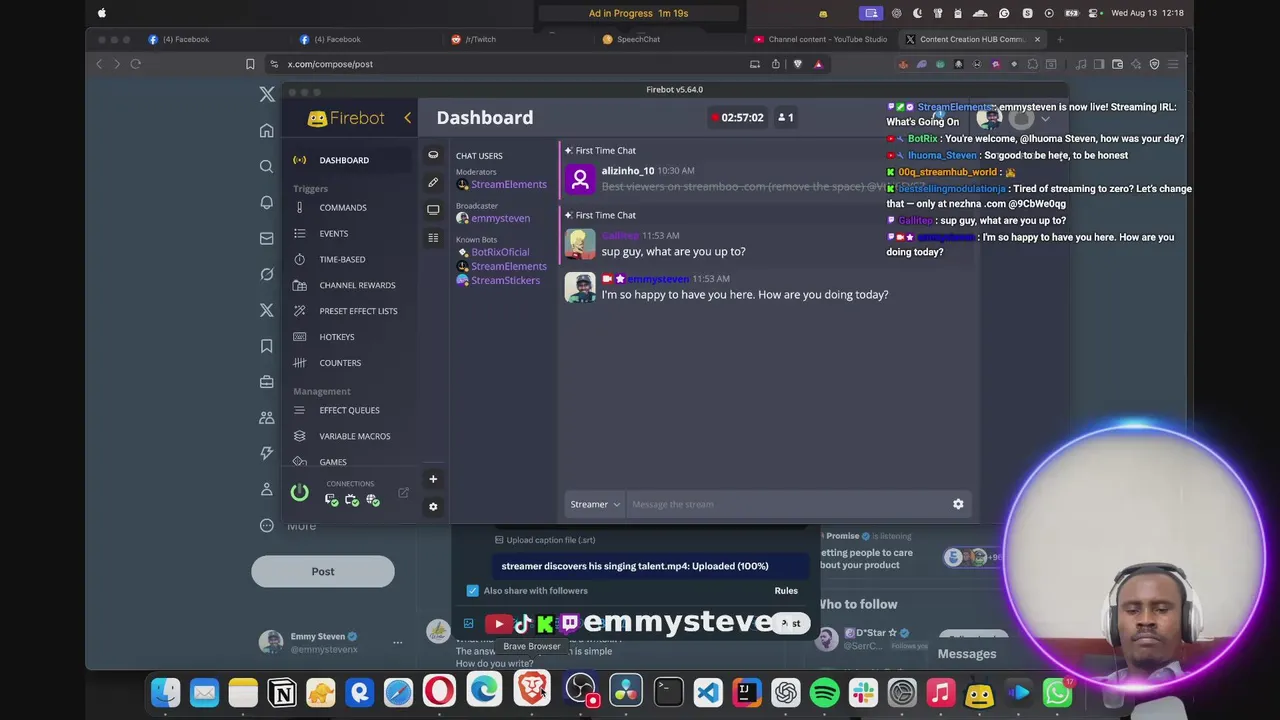
Task: Open Messages panel on X
Action: coord(967,654)
